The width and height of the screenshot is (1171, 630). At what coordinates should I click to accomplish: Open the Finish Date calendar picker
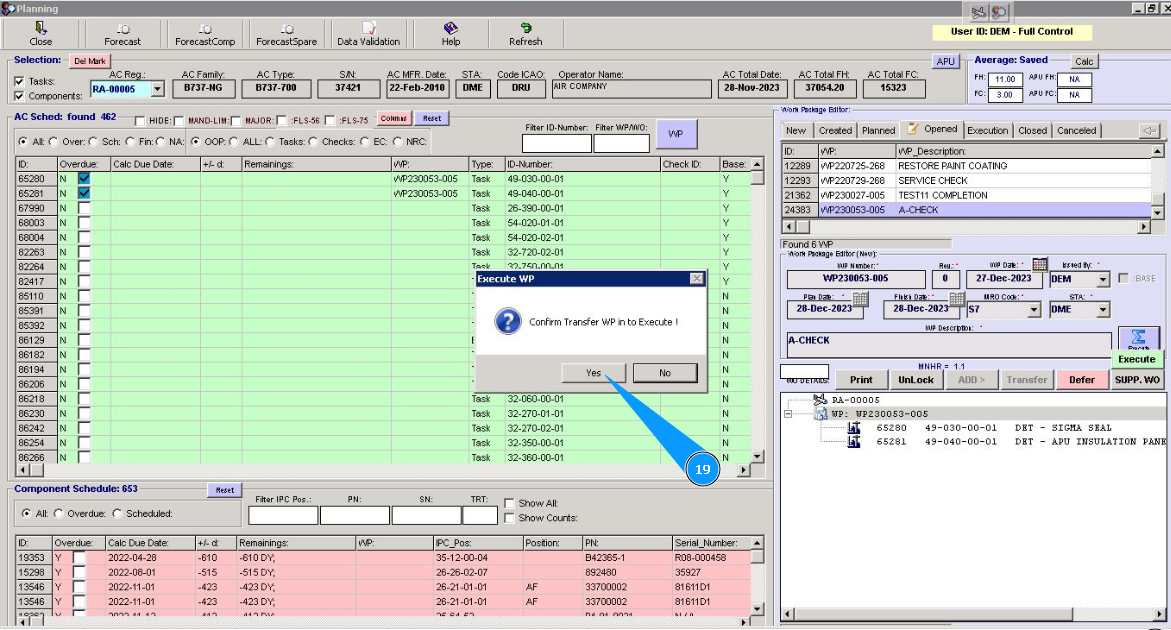pyautogui.click(x=957, y=299)
